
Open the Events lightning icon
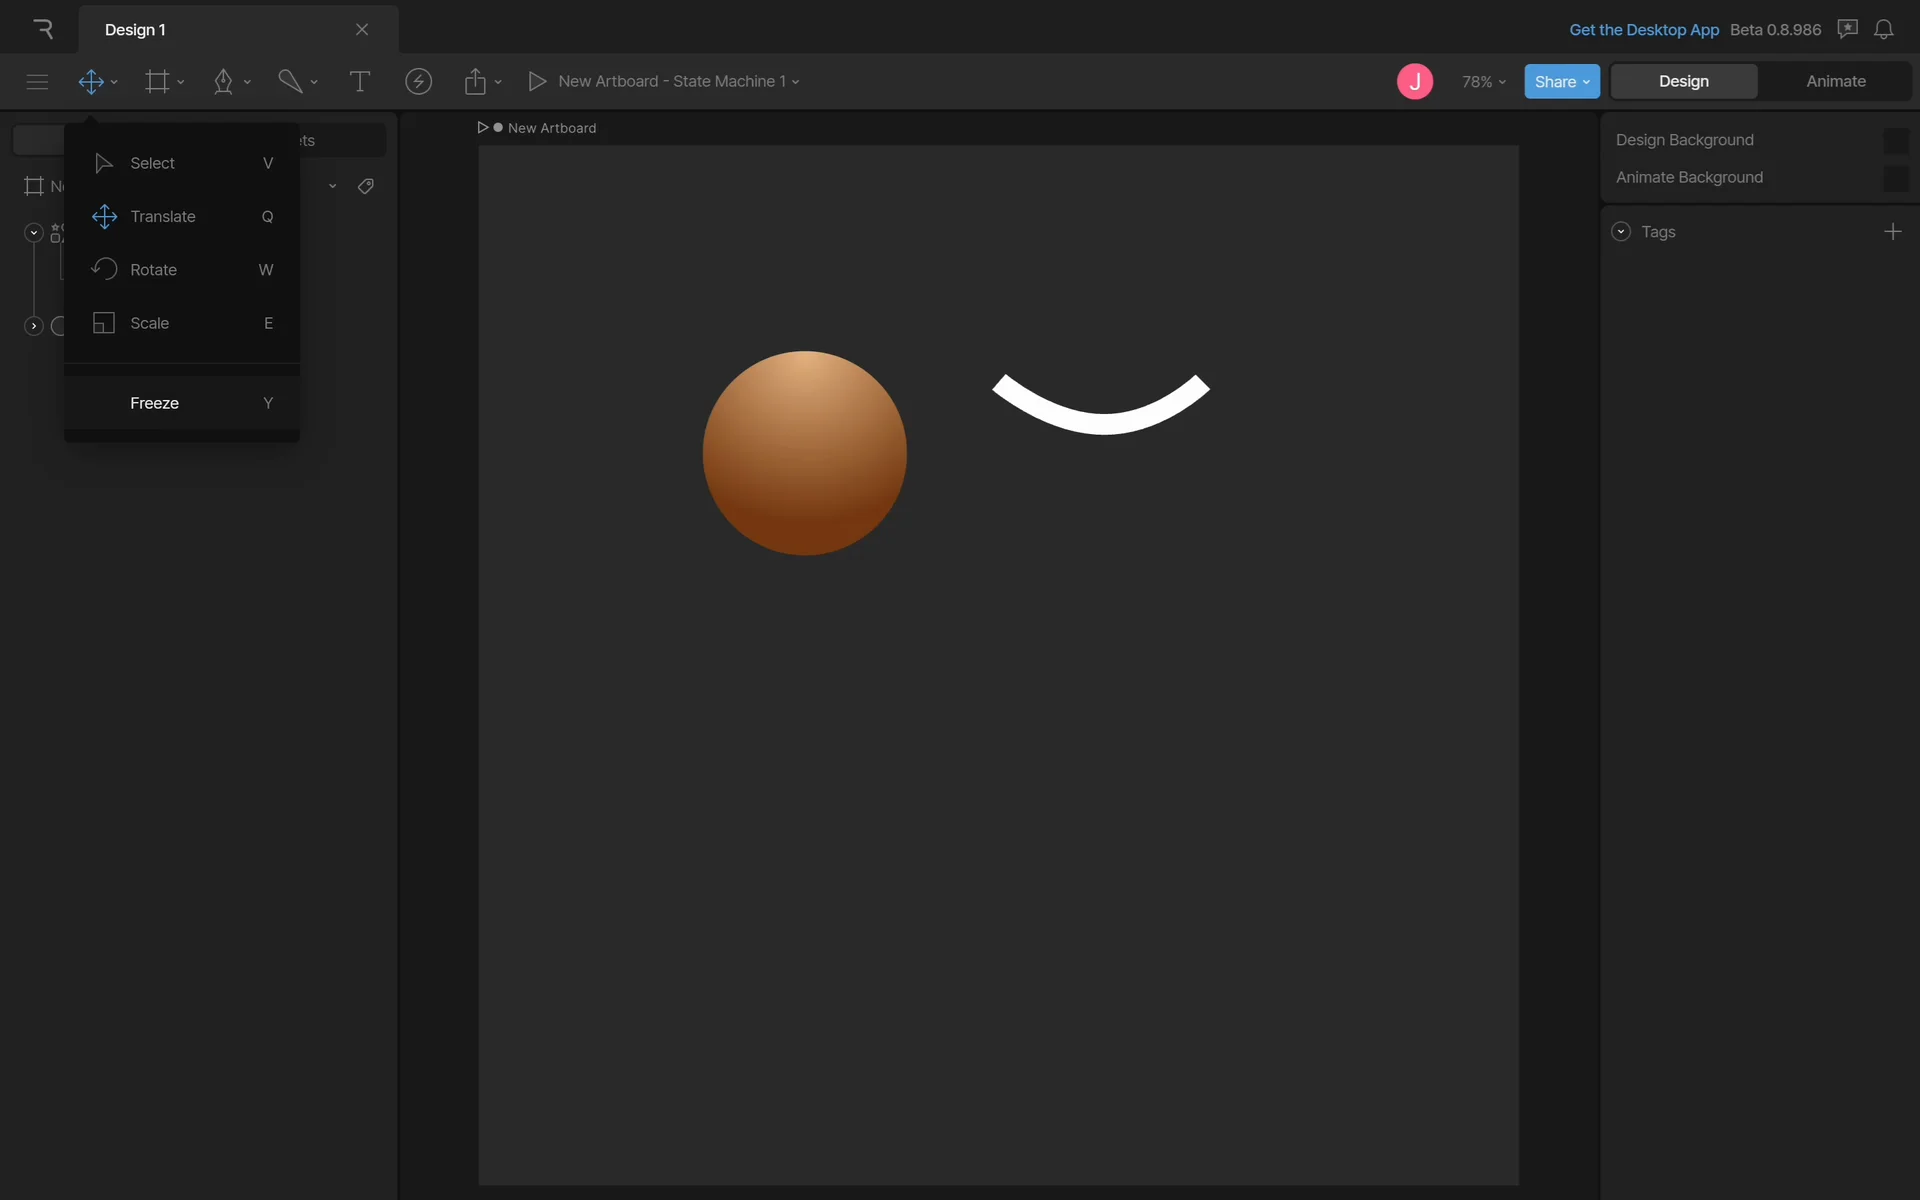tap(418, 82)
